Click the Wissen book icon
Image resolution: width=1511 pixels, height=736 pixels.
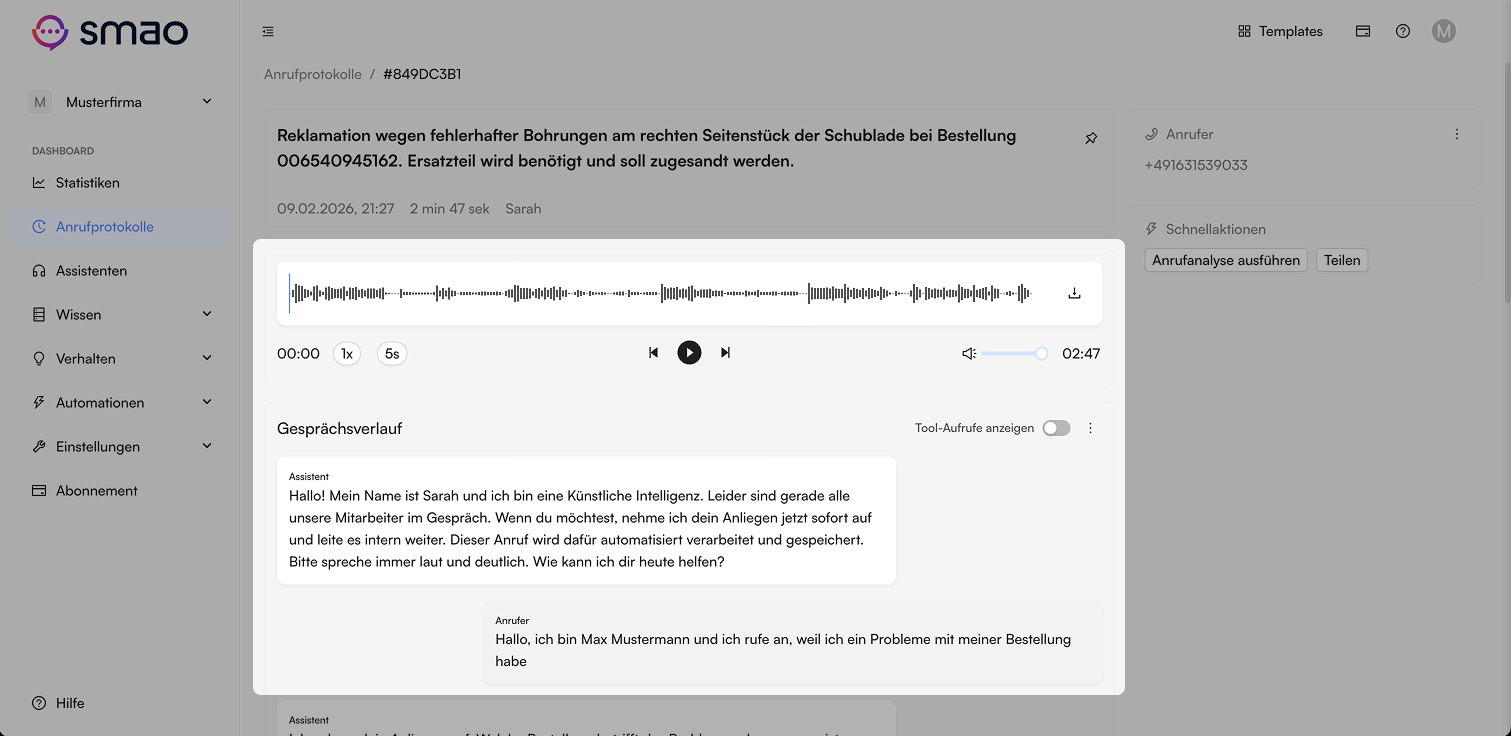(39, 315)
